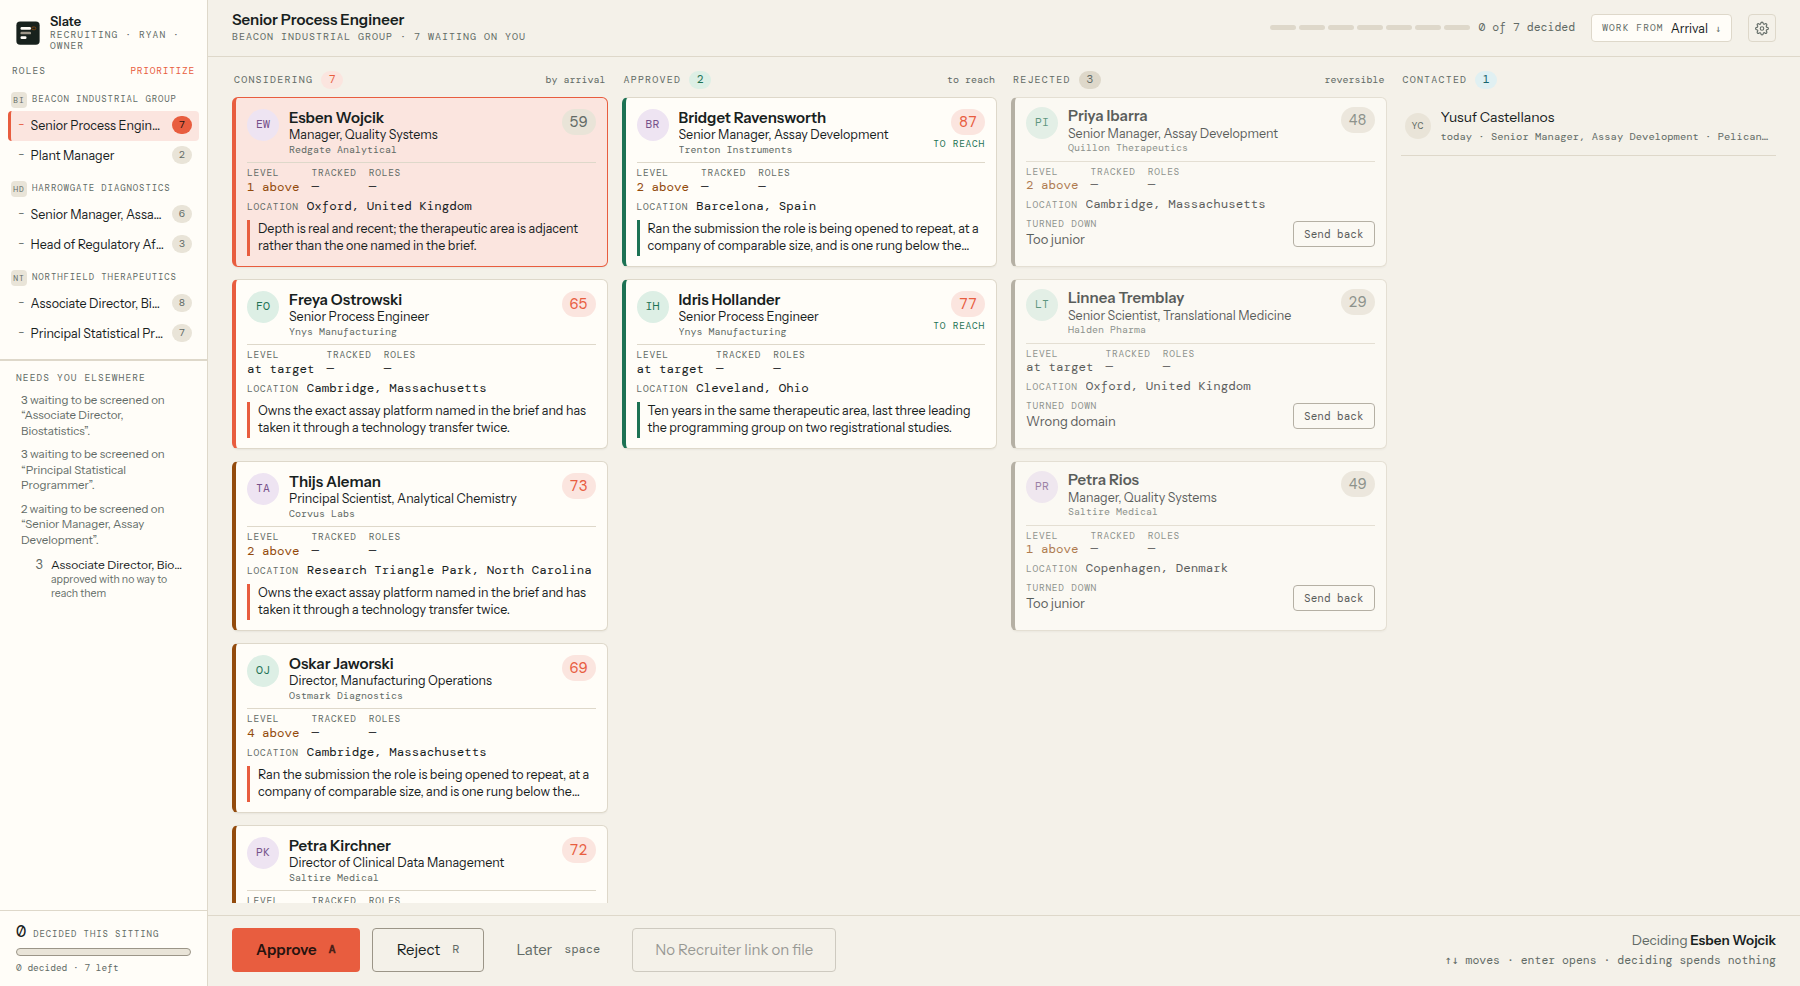Click Oskar Jaworski's OJ avatar
Screen dimensions: 1800x986
point(263,671)
